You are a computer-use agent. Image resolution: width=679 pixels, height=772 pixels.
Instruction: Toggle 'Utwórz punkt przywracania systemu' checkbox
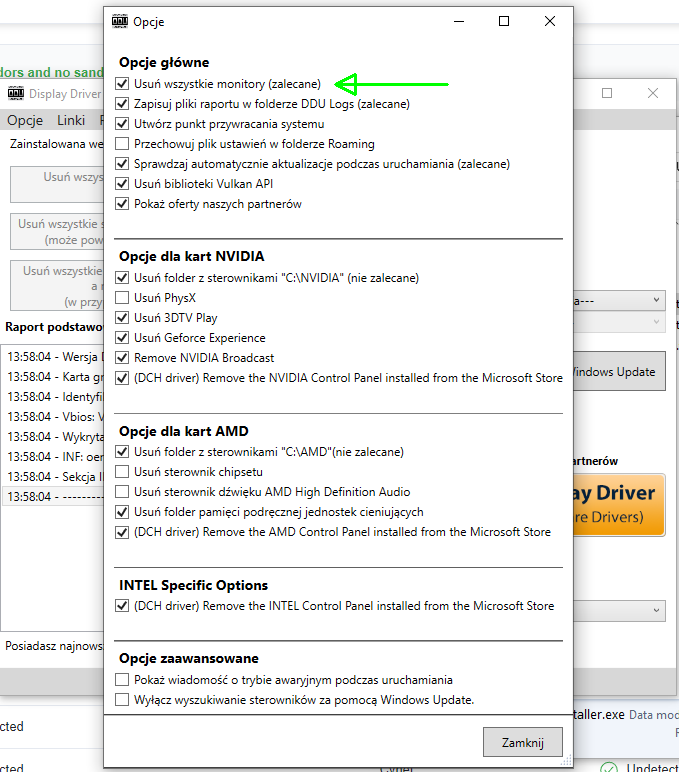coord(122,124)
